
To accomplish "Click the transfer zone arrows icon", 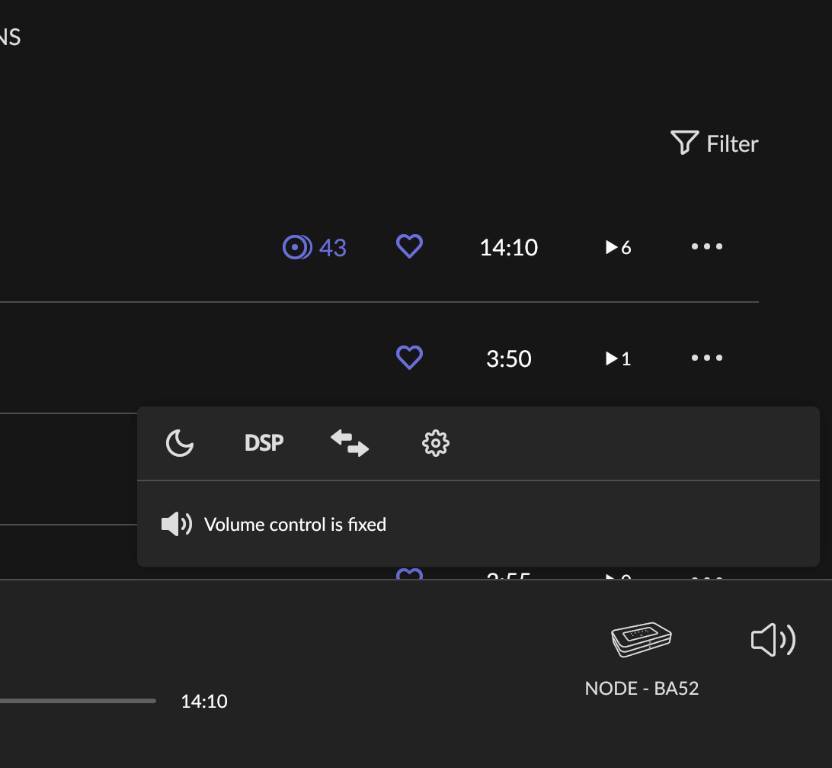I will tap(350, 443).
